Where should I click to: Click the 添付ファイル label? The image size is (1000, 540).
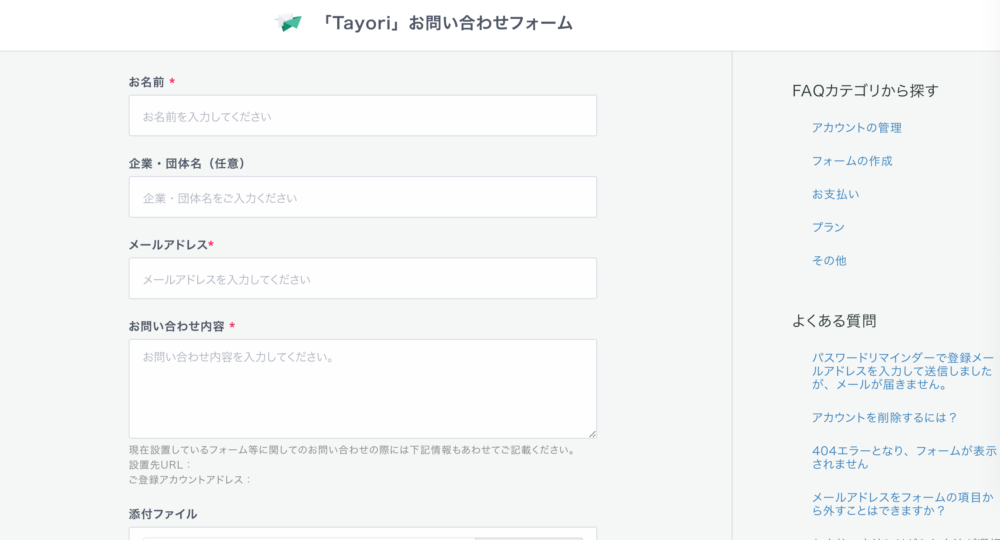(162, 514)
